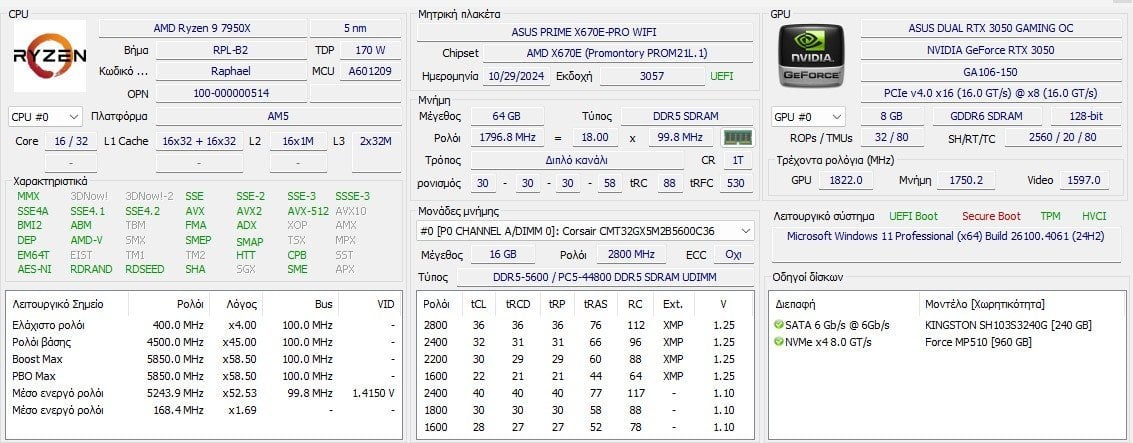The width and height of the screenshot is (1133, 443).
Task: Click the GA106-150 GPU chip field
Action: [991, 72]
